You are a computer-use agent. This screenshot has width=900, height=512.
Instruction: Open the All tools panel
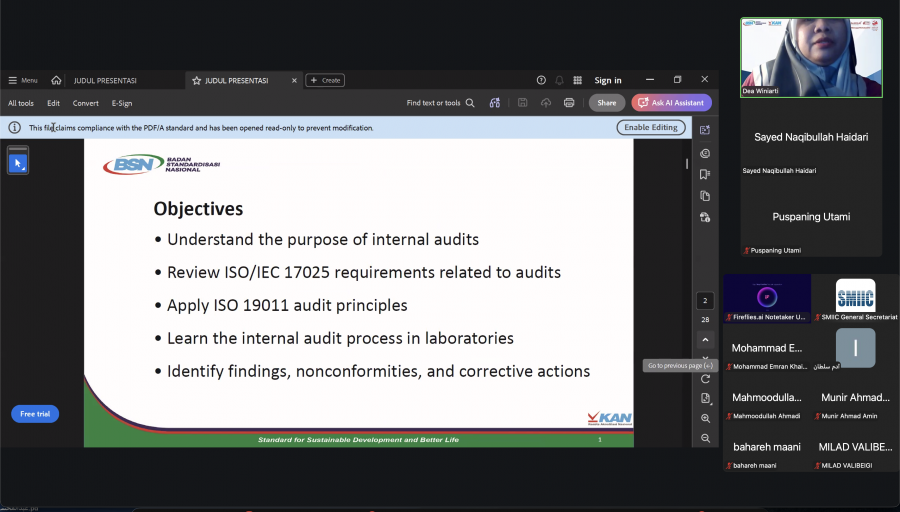[21, 103]
